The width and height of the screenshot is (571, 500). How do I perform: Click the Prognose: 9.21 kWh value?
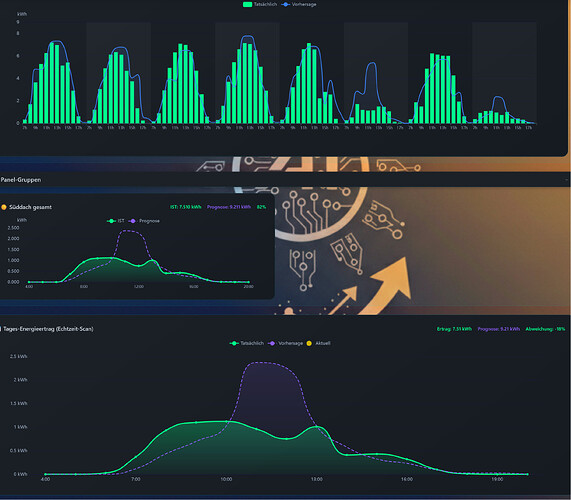point(499,329)
